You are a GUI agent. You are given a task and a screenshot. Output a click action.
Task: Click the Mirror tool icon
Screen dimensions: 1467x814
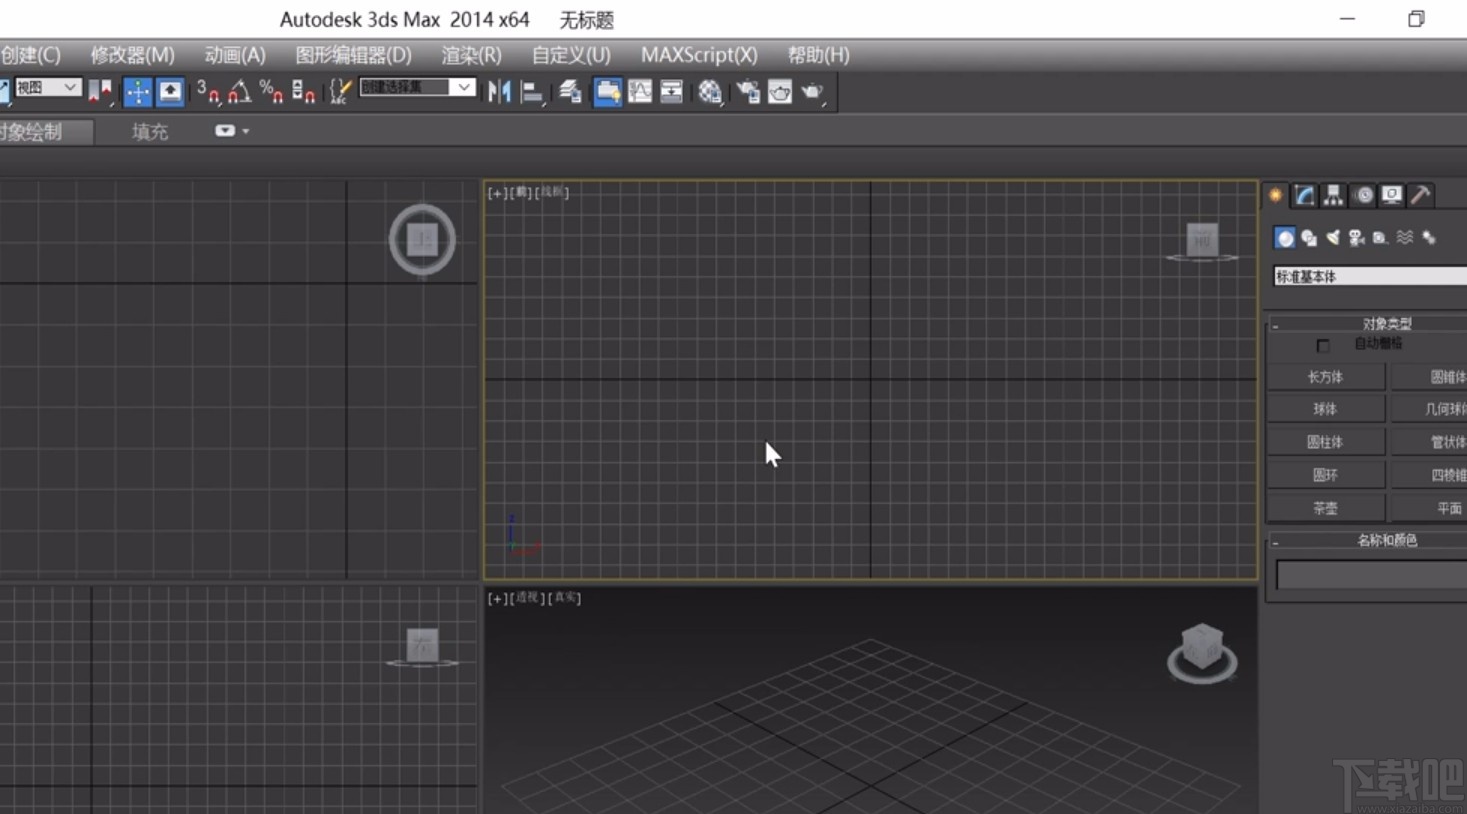pyautogui.click(x=499, y=92)
